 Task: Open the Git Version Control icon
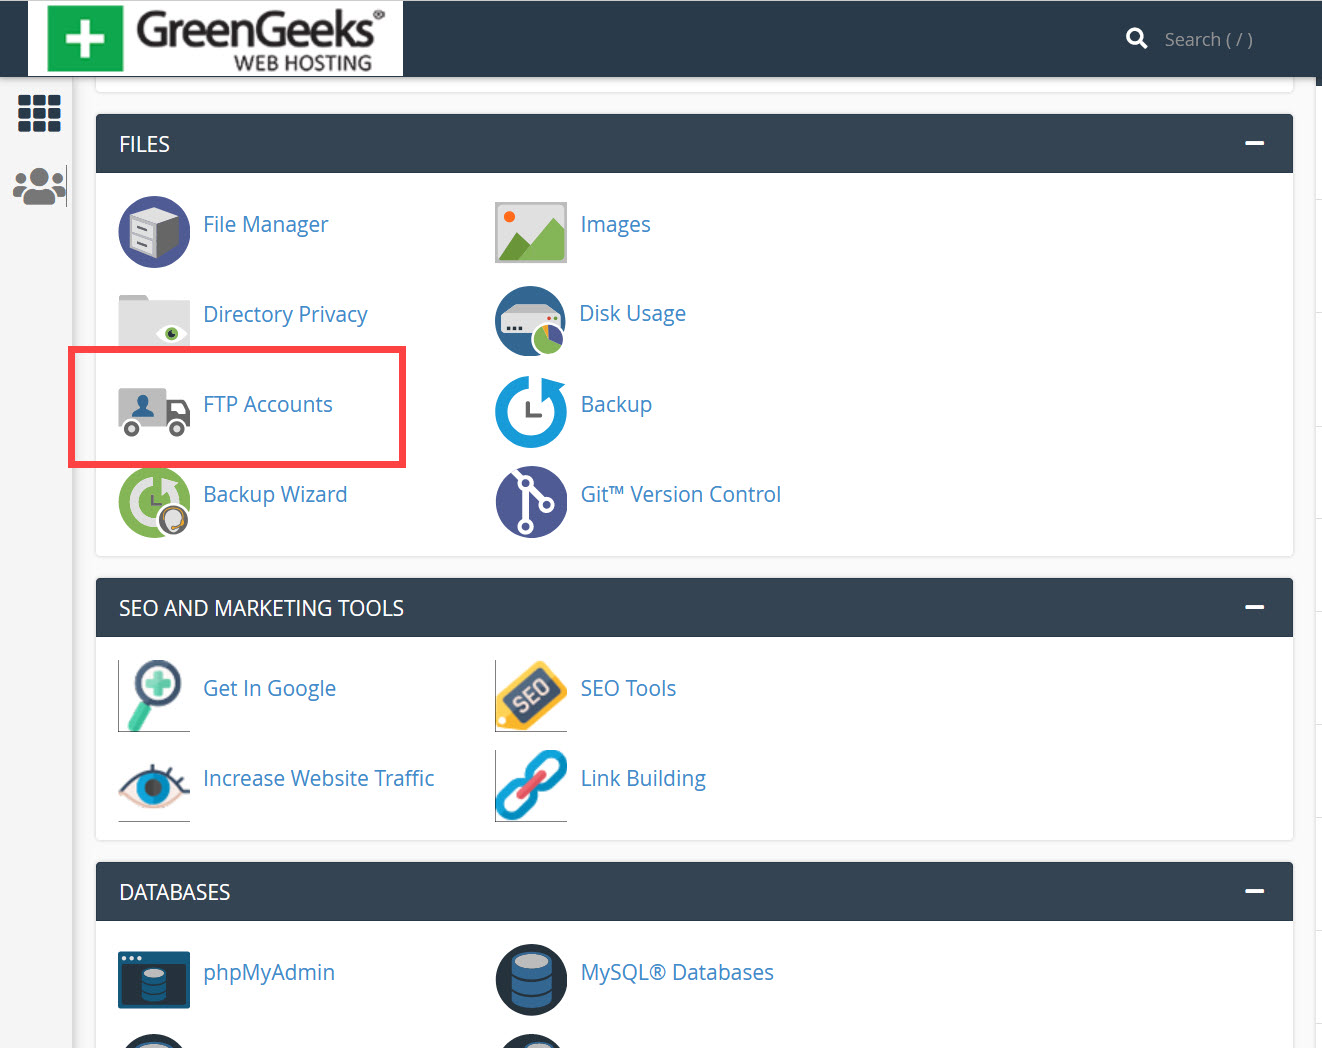531,502
